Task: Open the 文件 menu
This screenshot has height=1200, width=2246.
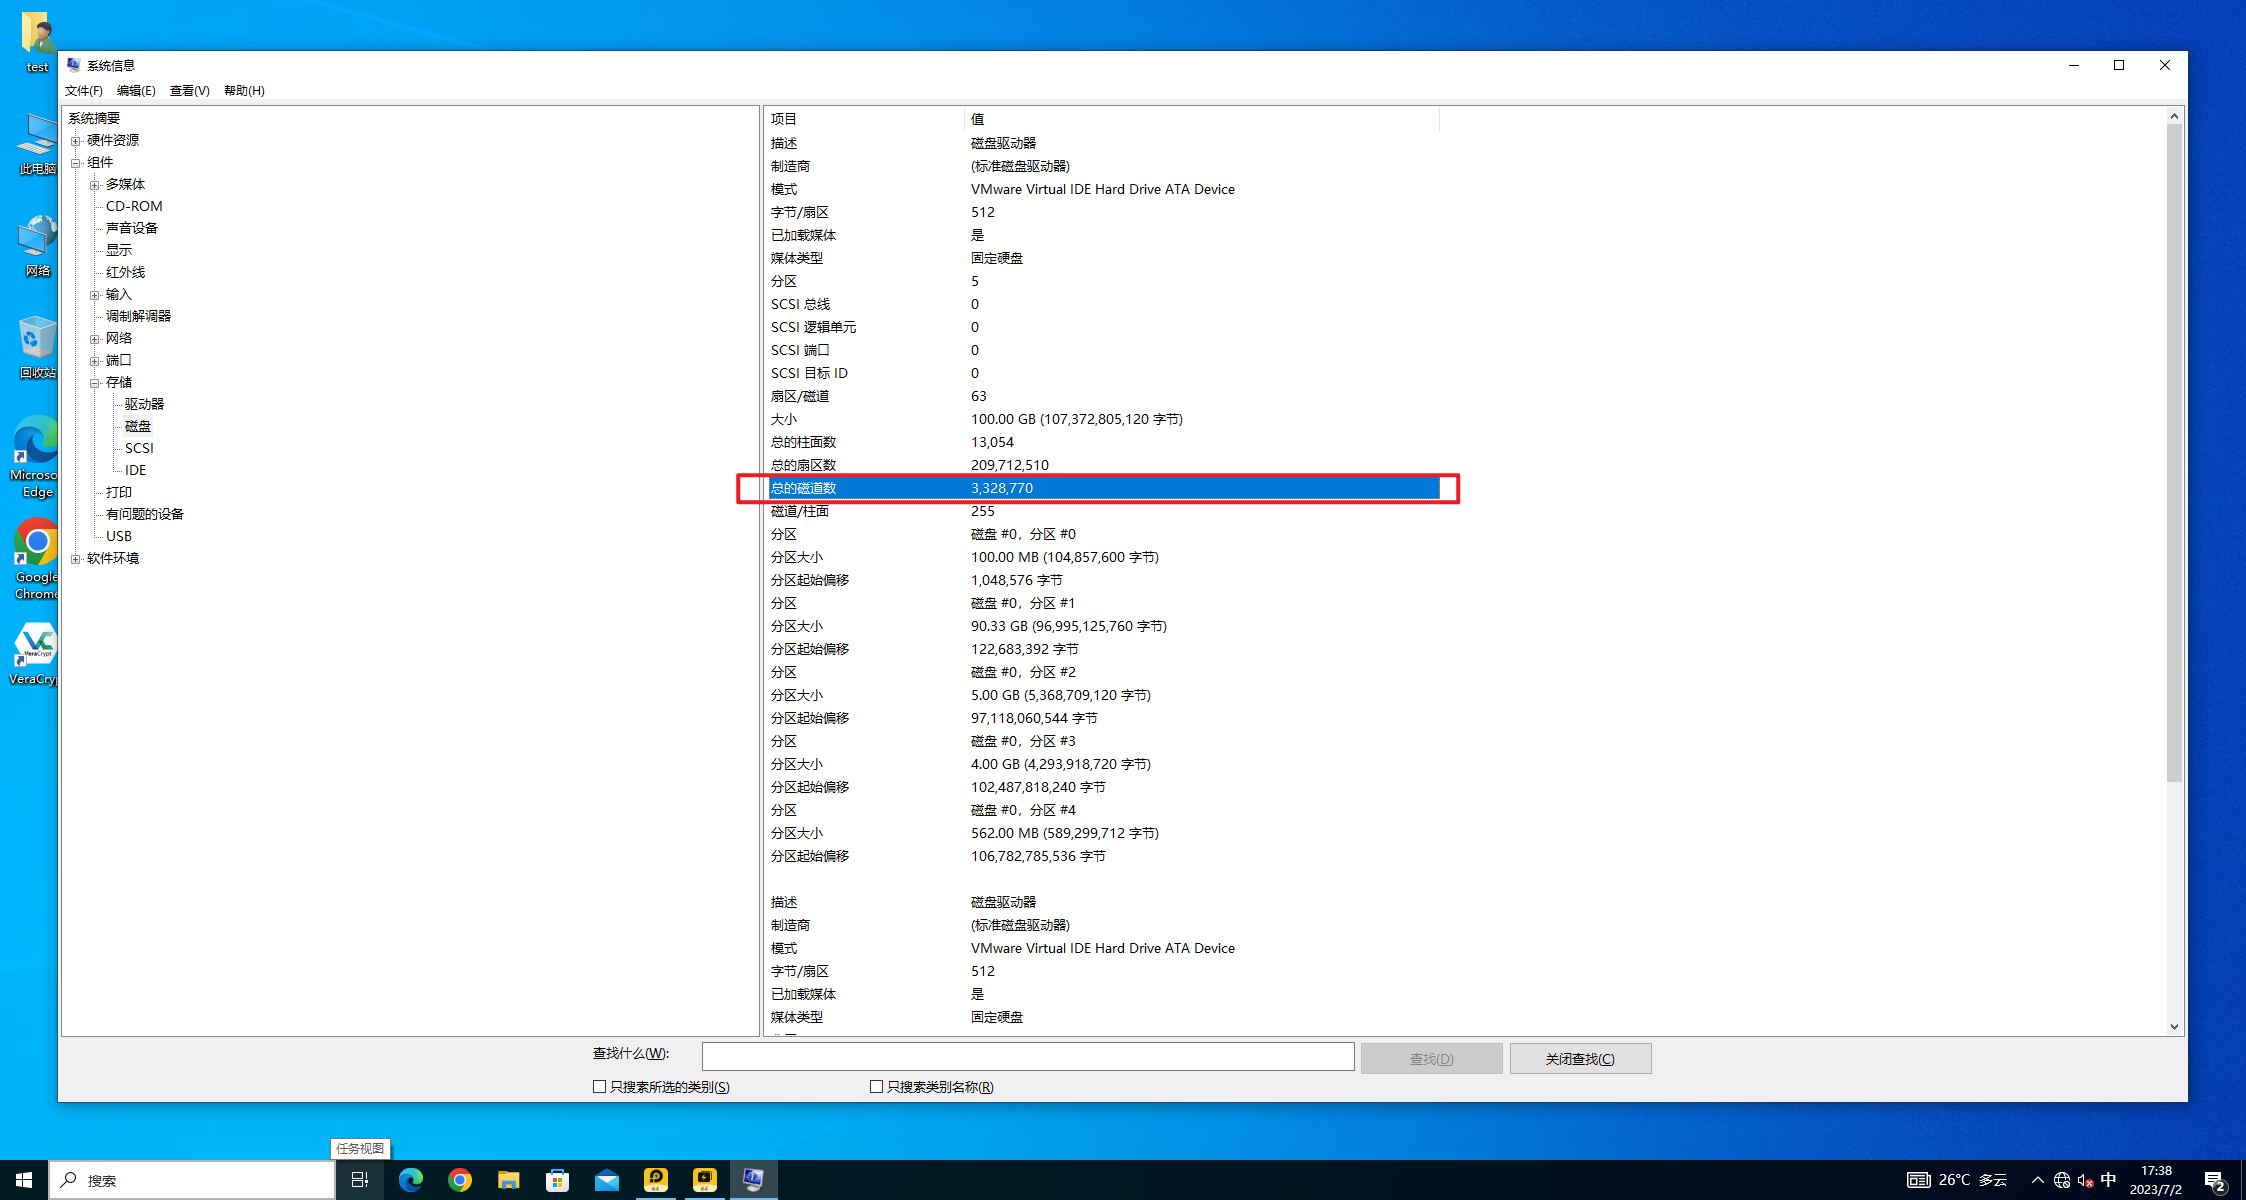Action: coord(83,90)
